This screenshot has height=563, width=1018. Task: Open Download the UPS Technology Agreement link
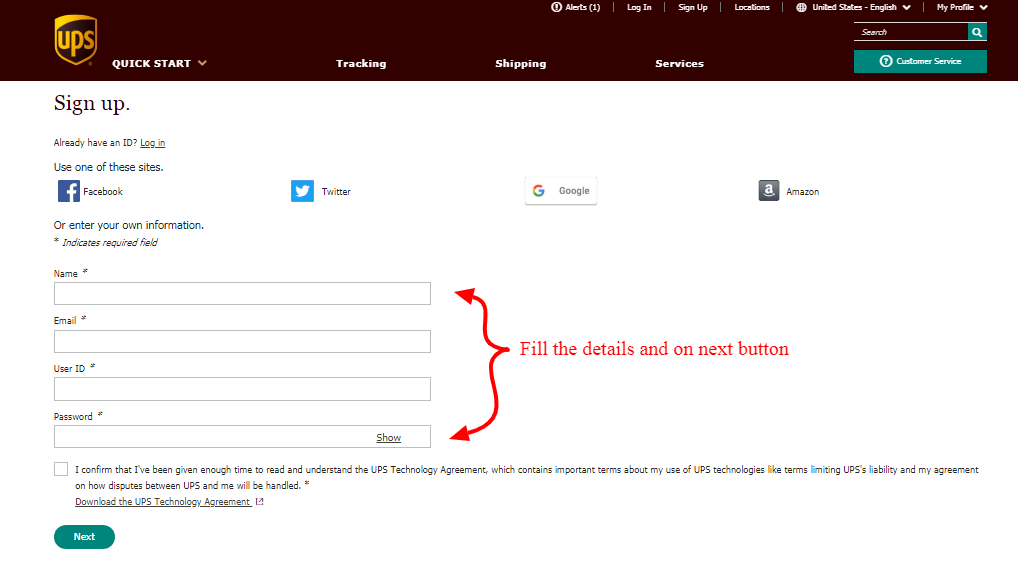[163, 501]
